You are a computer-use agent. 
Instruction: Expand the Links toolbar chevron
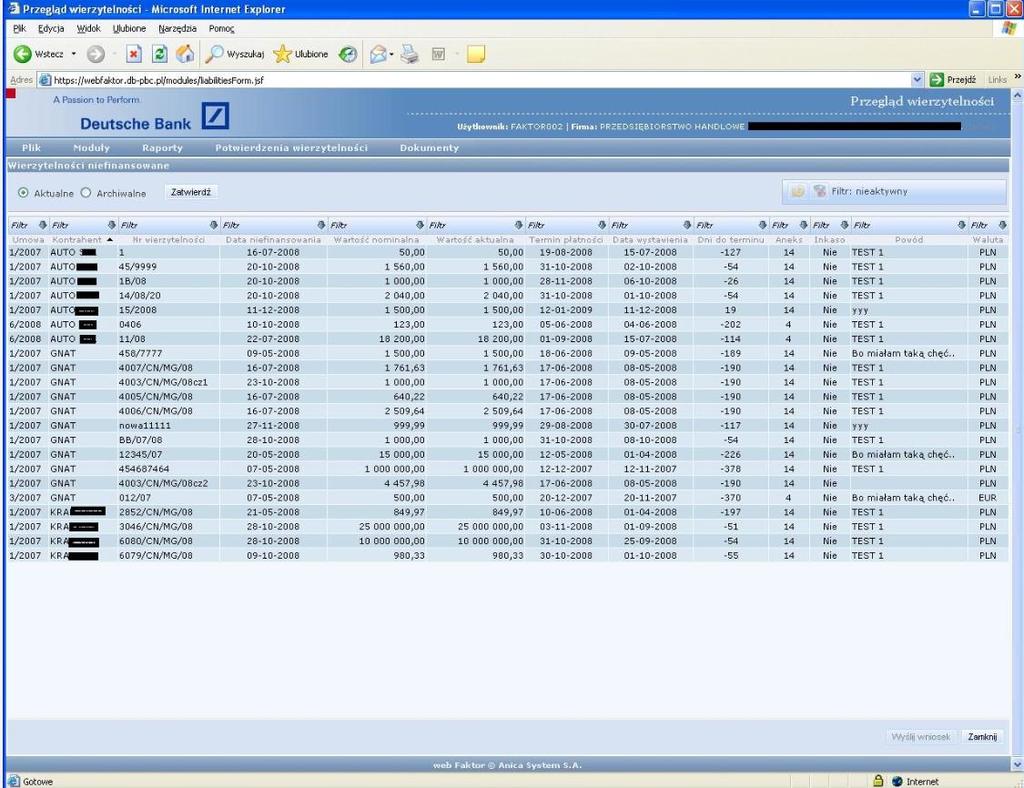click(x=1017, y=77)
